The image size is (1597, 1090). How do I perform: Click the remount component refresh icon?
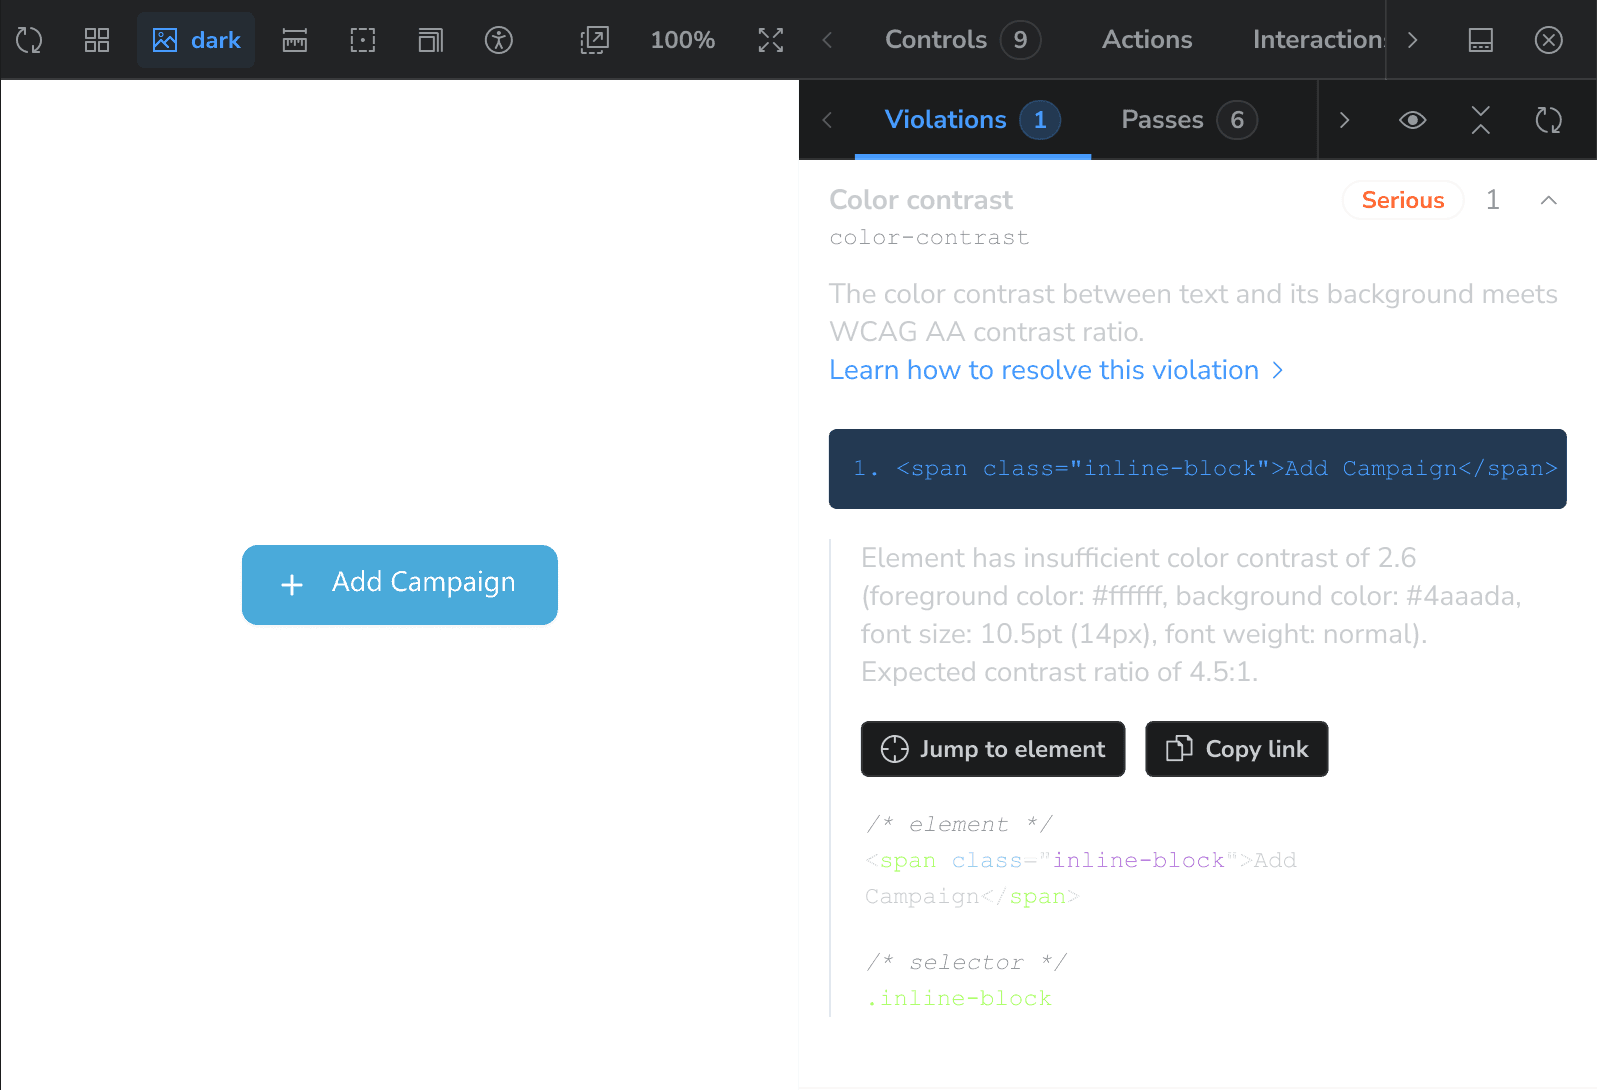pos(29,40)
